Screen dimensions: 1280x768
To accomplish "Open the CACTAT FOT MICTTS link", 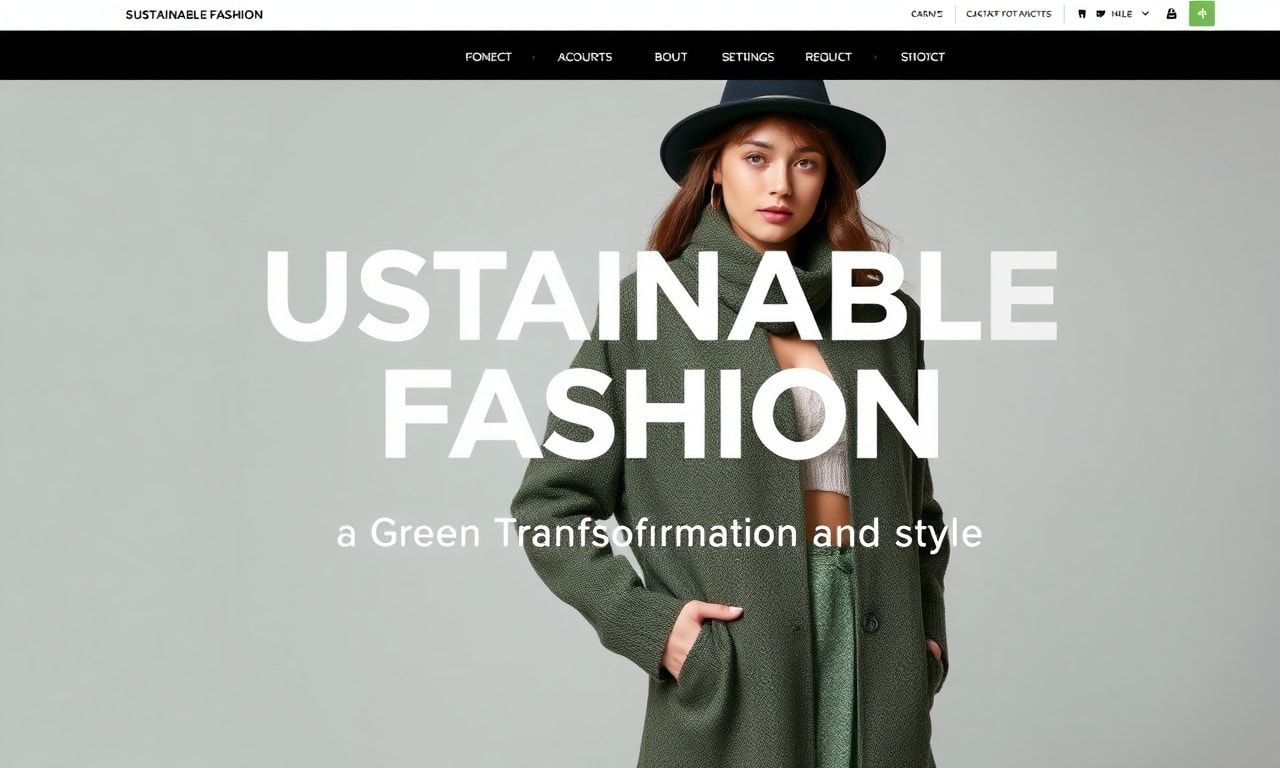I will click(x=1008, y=14).
